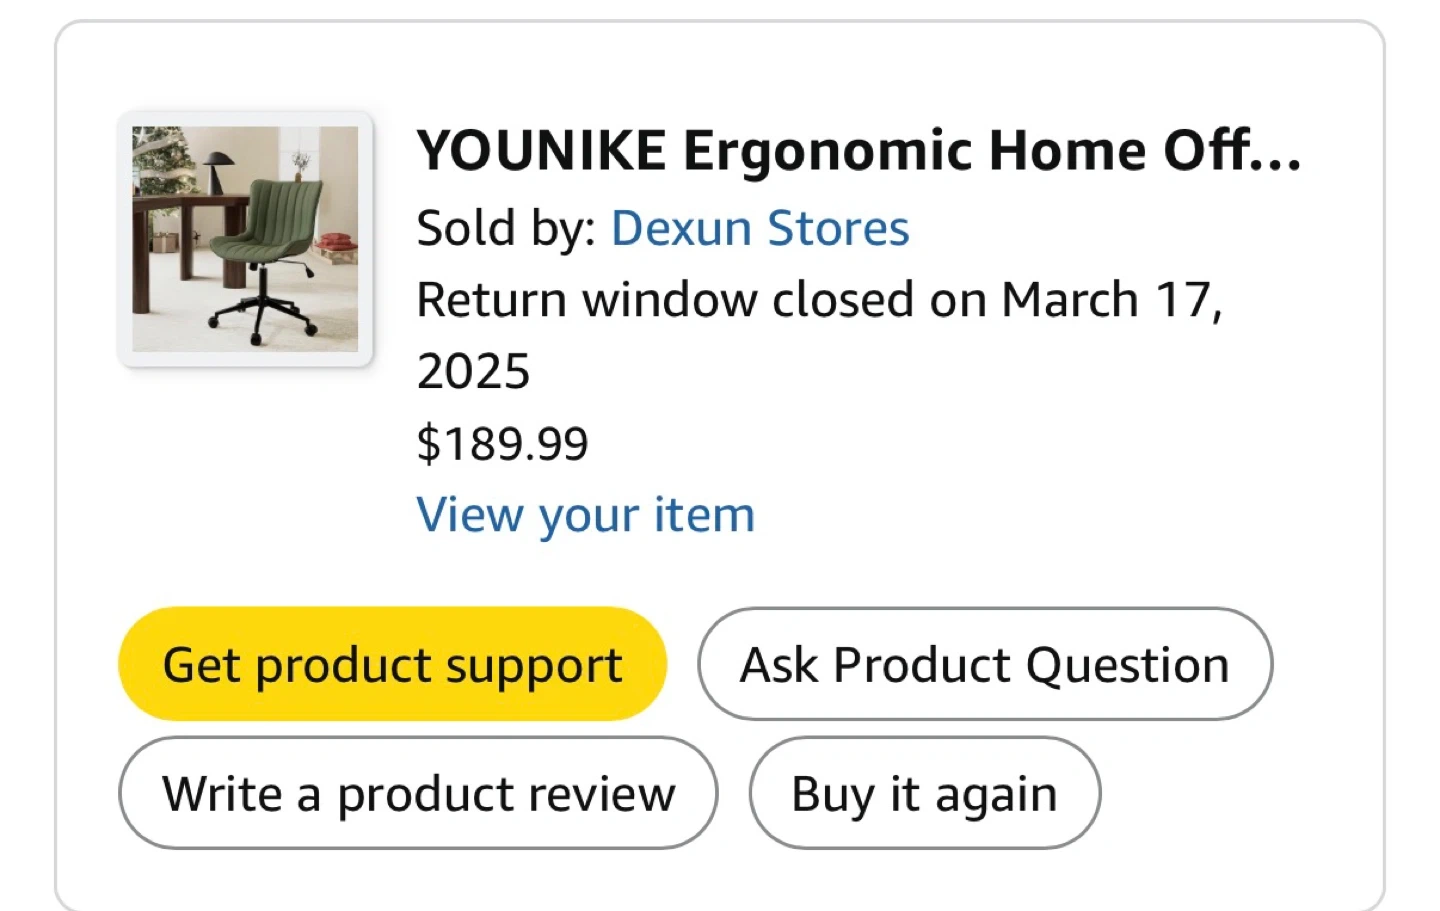Visit the Dexun Stores seller page
1440x911 pixels.
click(760, 229)
